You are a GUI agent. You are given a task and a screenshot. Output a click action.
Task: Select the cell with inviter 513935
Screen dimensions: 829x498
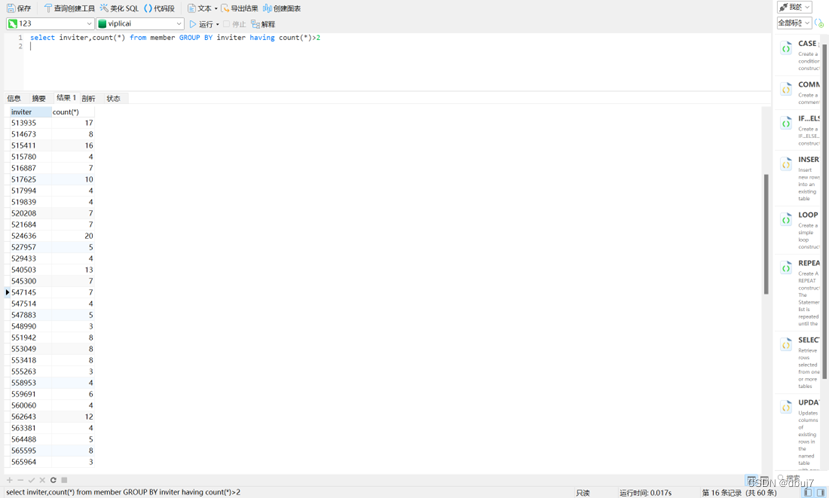(31, 123)
